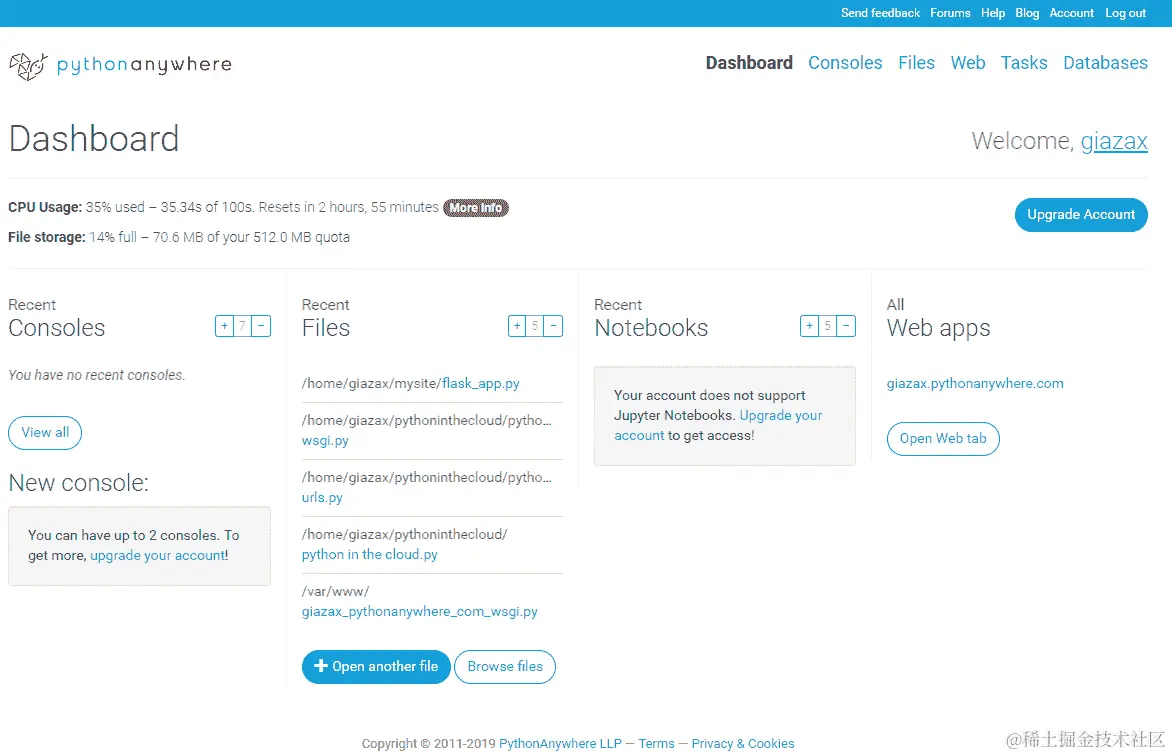This screenshot has height=756, width=1172.
Task: Click View all consoles button
Action: point(45,433)
